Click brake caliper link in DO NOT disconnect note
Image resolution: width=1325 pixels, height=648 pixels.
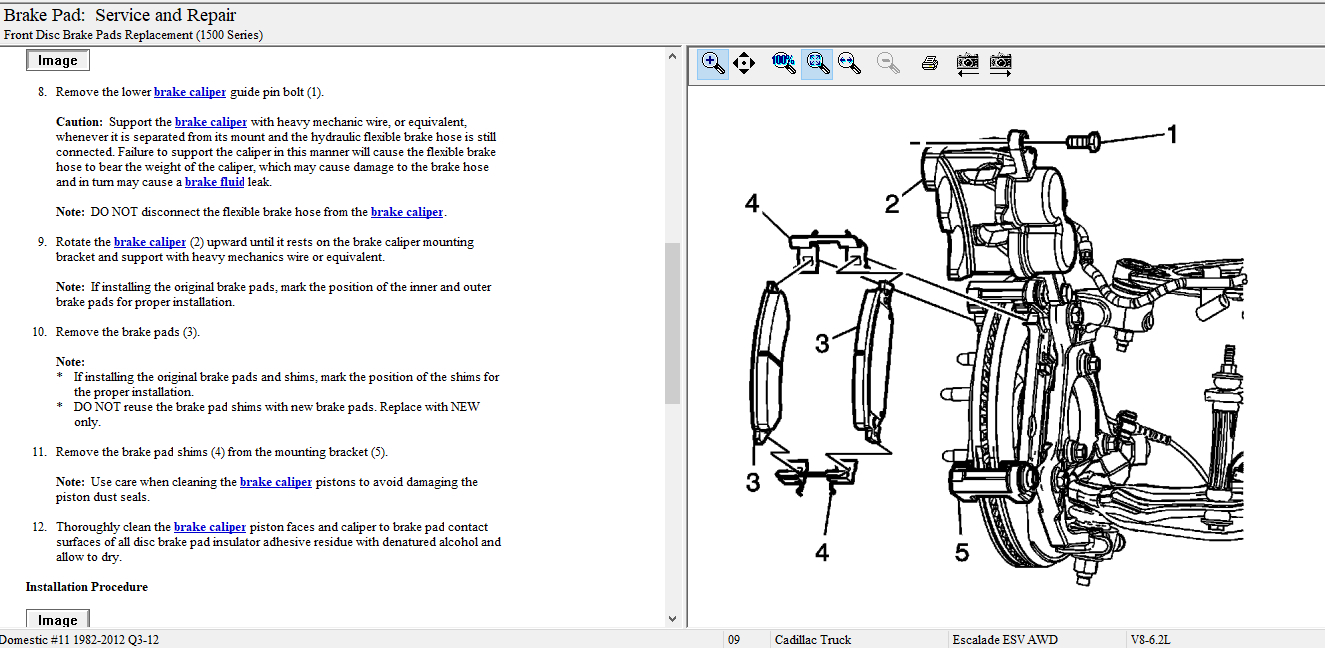[x=407, y=212]
